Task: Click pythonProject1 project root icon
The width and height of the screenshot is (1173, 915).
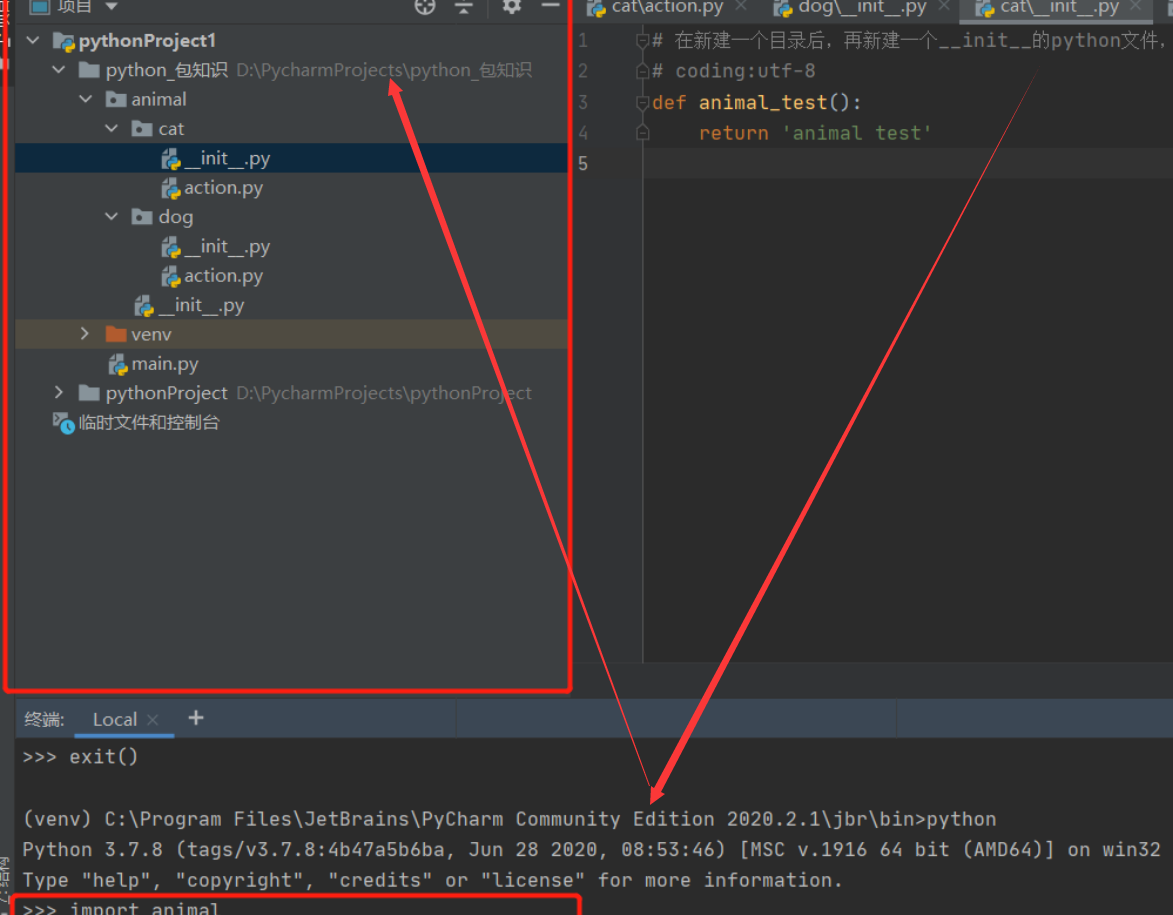Action: [64, 41]
